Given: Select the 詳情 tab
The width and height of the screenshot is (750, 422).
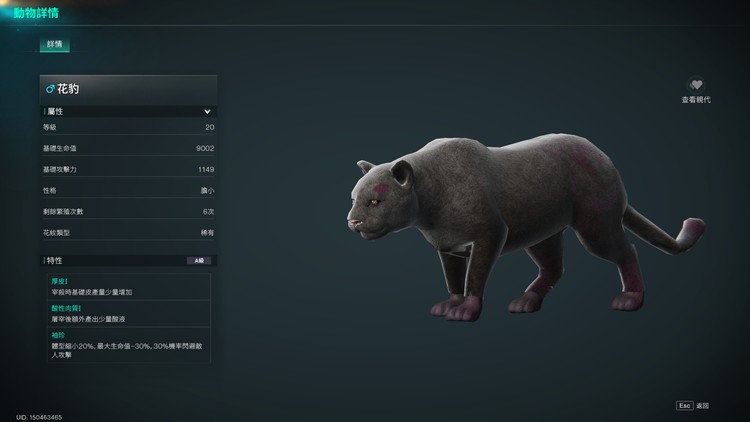Looking at the screenshot, I should [55, 44].
